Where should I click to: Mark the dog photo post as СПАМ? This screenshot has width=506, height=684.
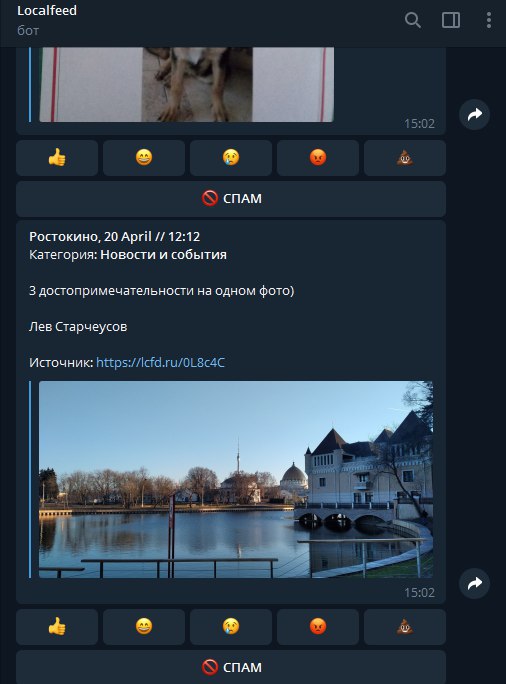pos(231,199)
